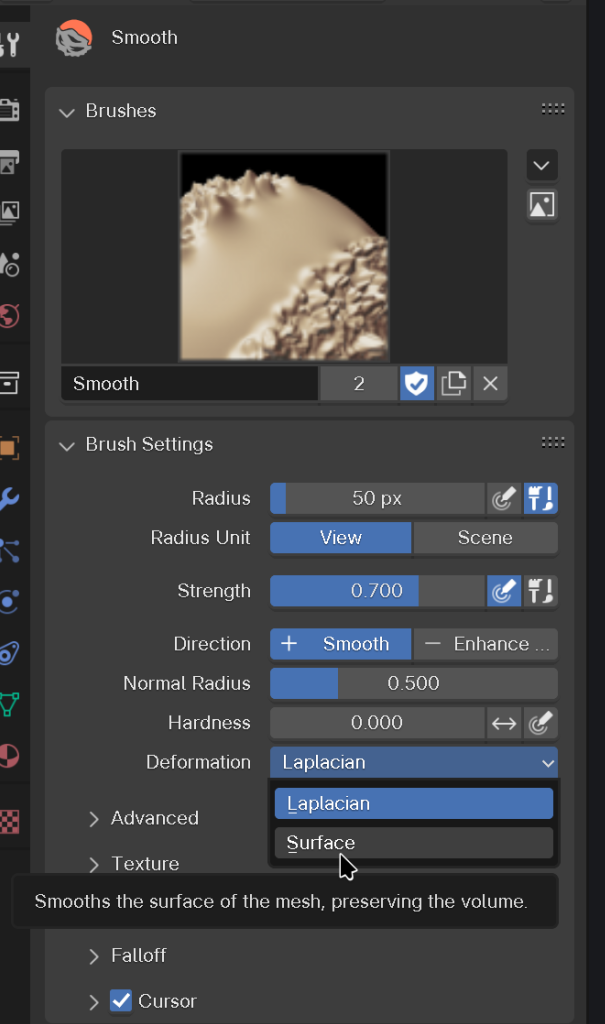Expand the Cursor subpanel
This screenshot has width=605, height=1024.
94,1001
